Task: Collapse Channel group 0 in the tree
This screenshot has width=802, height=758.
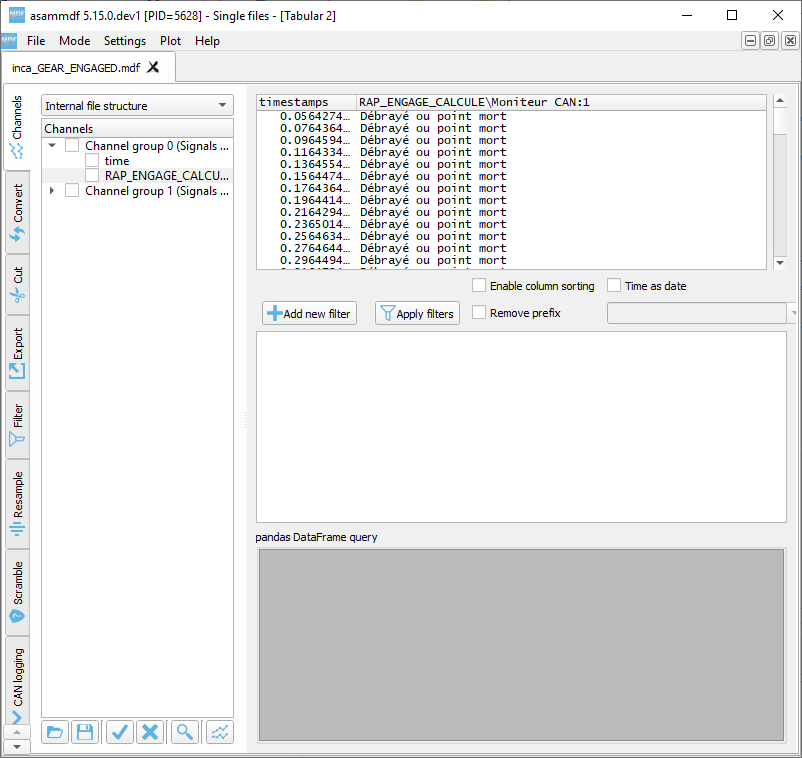Action: (x=51, y=145)
